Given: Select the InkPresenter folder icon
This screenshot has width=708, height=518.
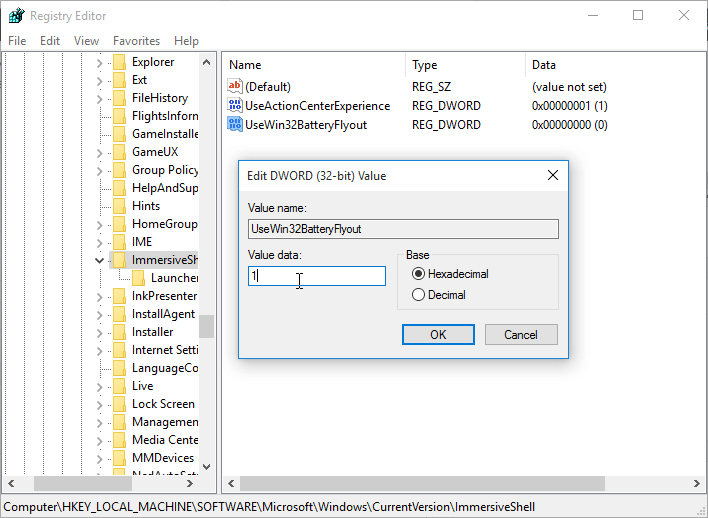Looking at the screenshot, I should 120,296.
